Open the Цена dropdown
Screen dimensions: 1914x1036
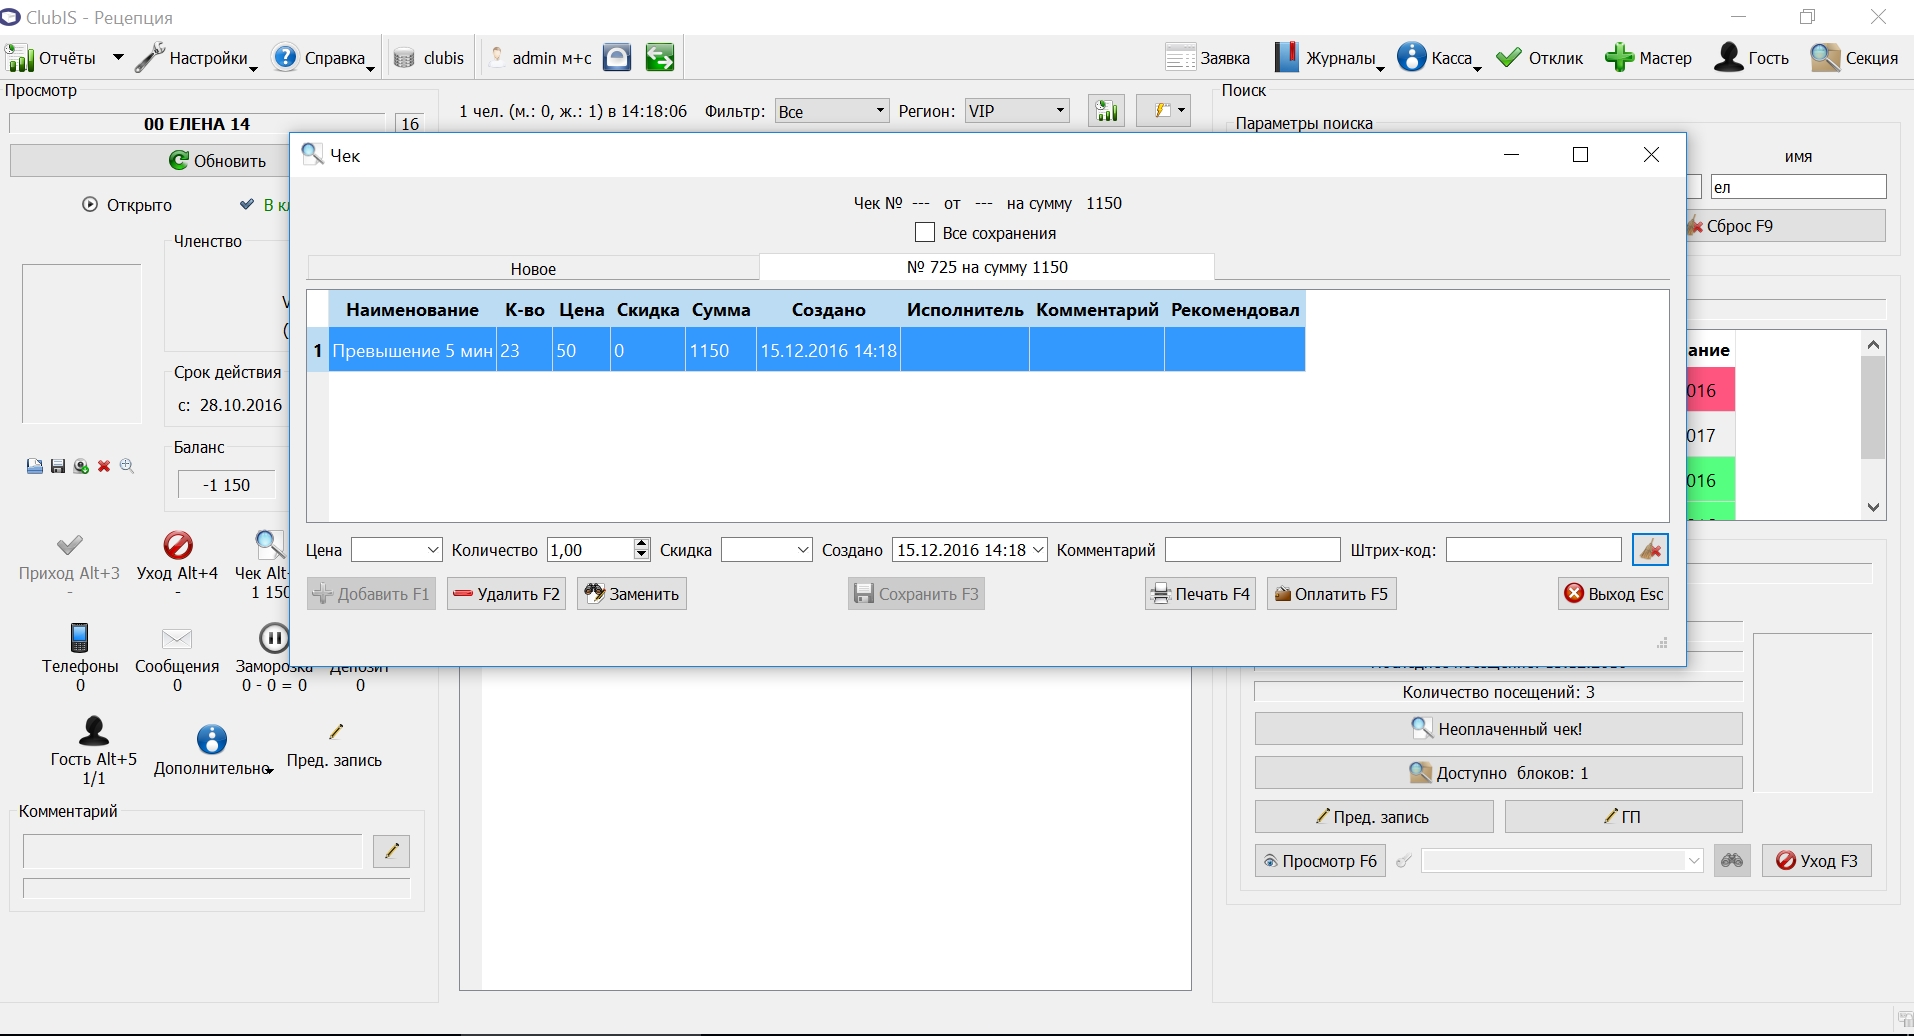tap(397, 550)
